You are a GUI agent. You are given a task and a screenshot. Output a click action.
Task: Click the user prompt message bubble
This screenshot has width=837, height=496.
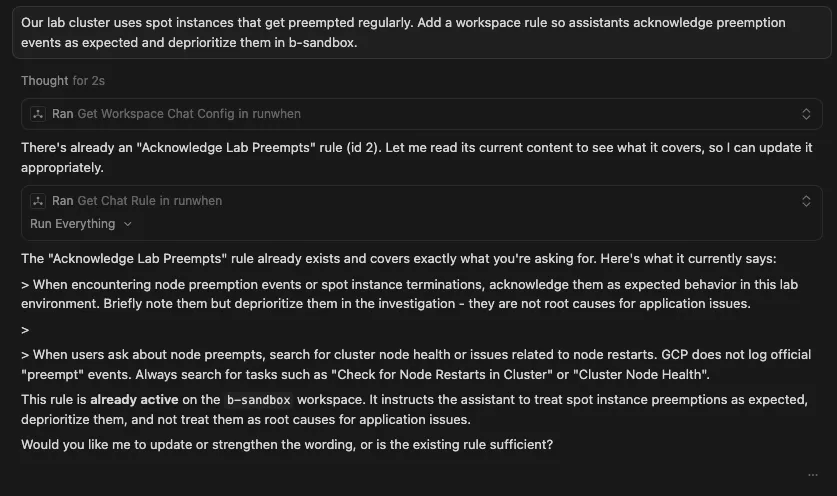pyautogui.click(x=418, y=30)
